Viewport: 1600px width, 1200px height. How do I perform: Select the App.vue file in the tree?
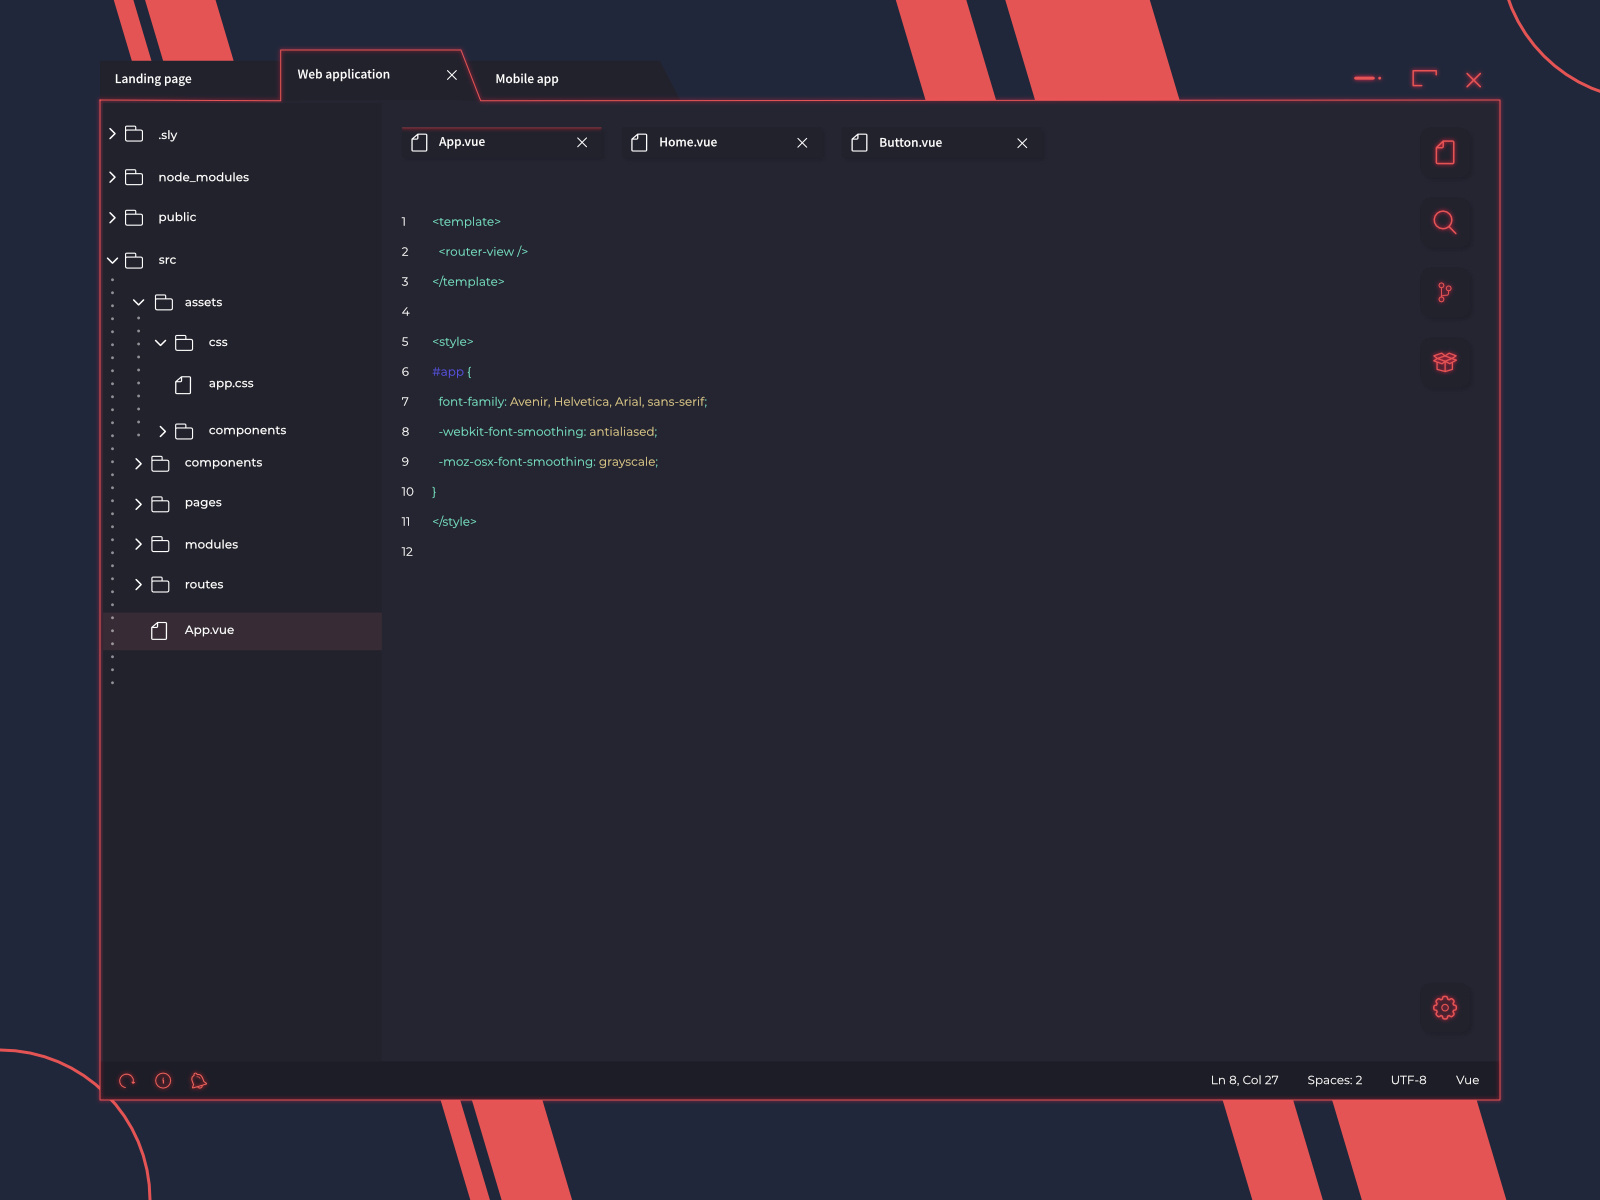click(209, 630)
